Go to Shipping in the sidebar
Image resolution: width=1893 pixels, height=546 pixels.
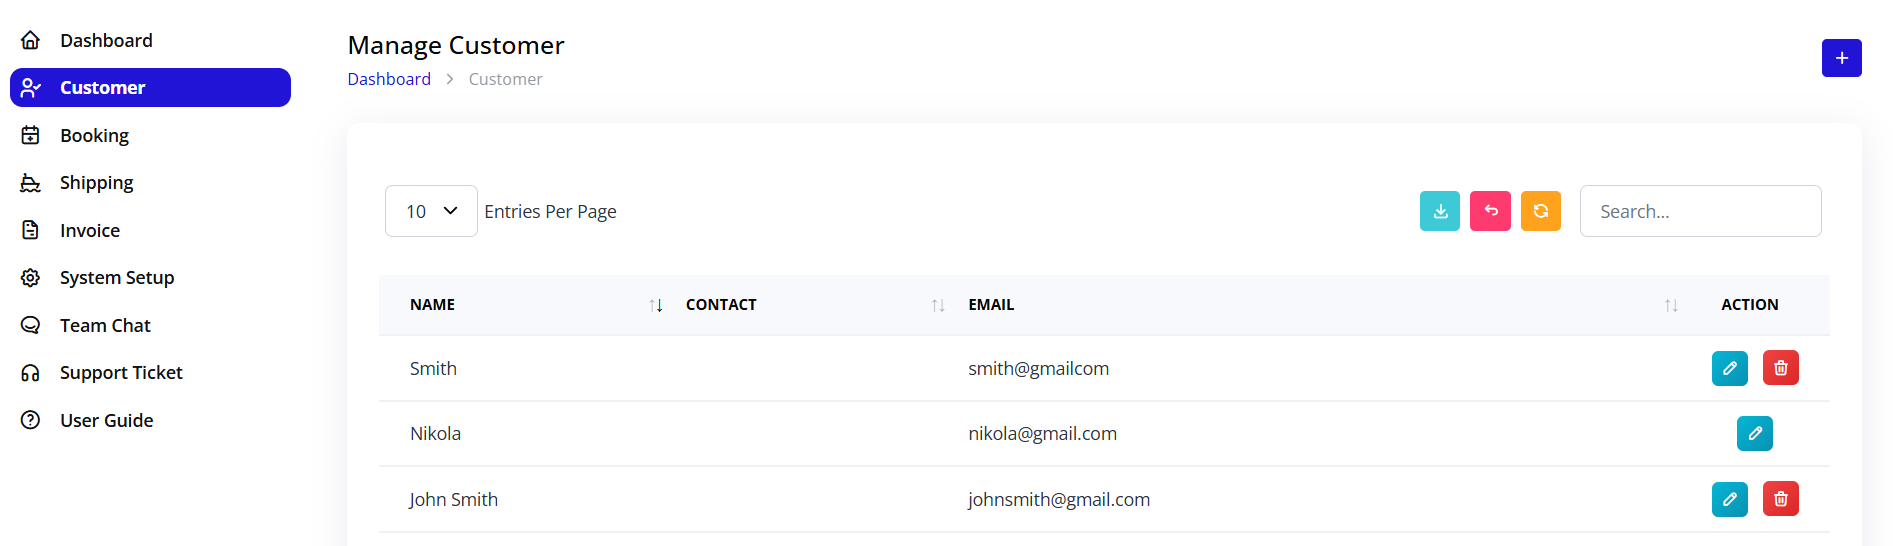tap(96, 183)
